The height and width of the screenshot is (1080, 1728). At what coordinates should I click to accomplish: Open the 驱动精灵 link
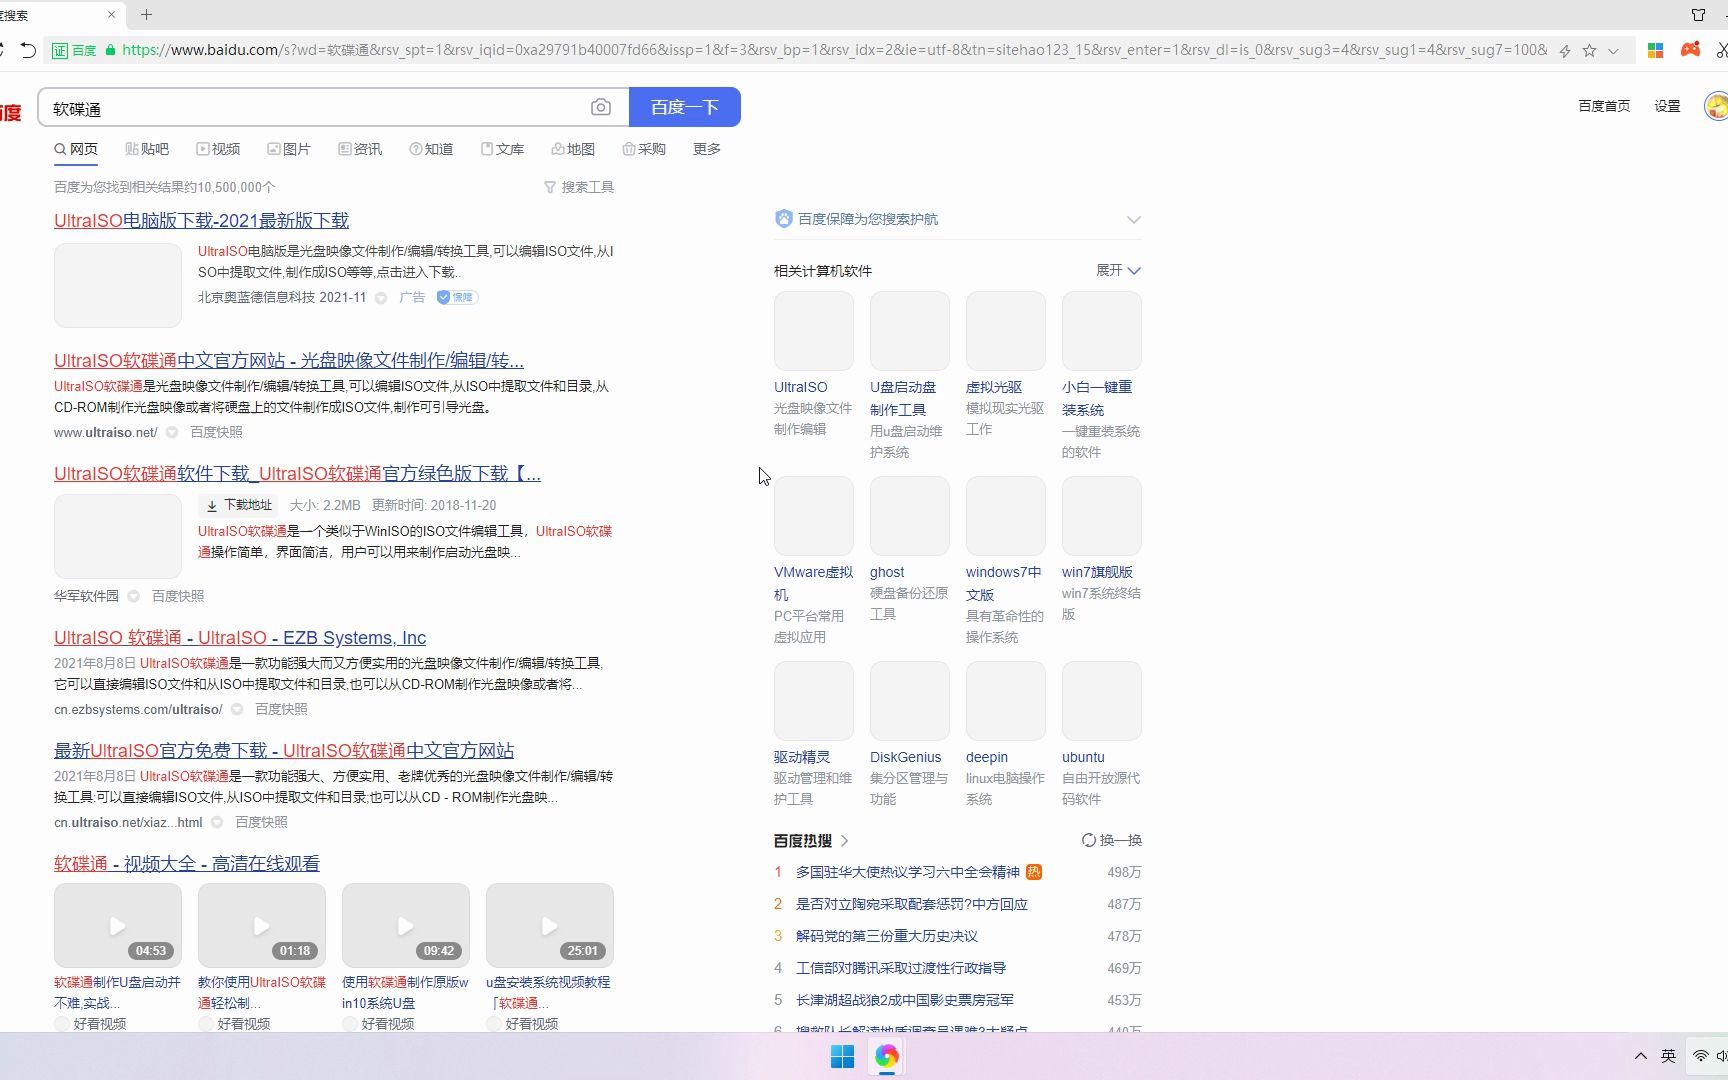(x=802, y=757)
